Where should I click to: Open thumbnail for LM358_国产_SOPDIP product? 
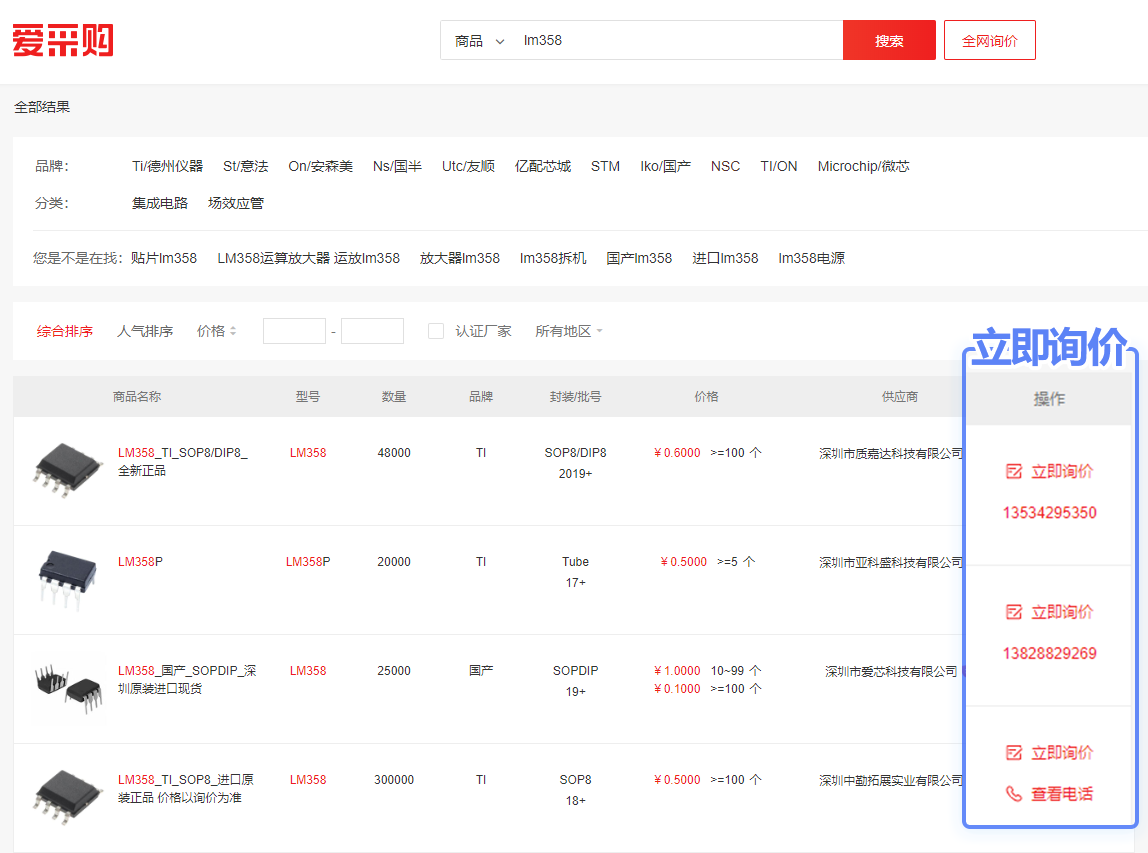pos(67,688)
